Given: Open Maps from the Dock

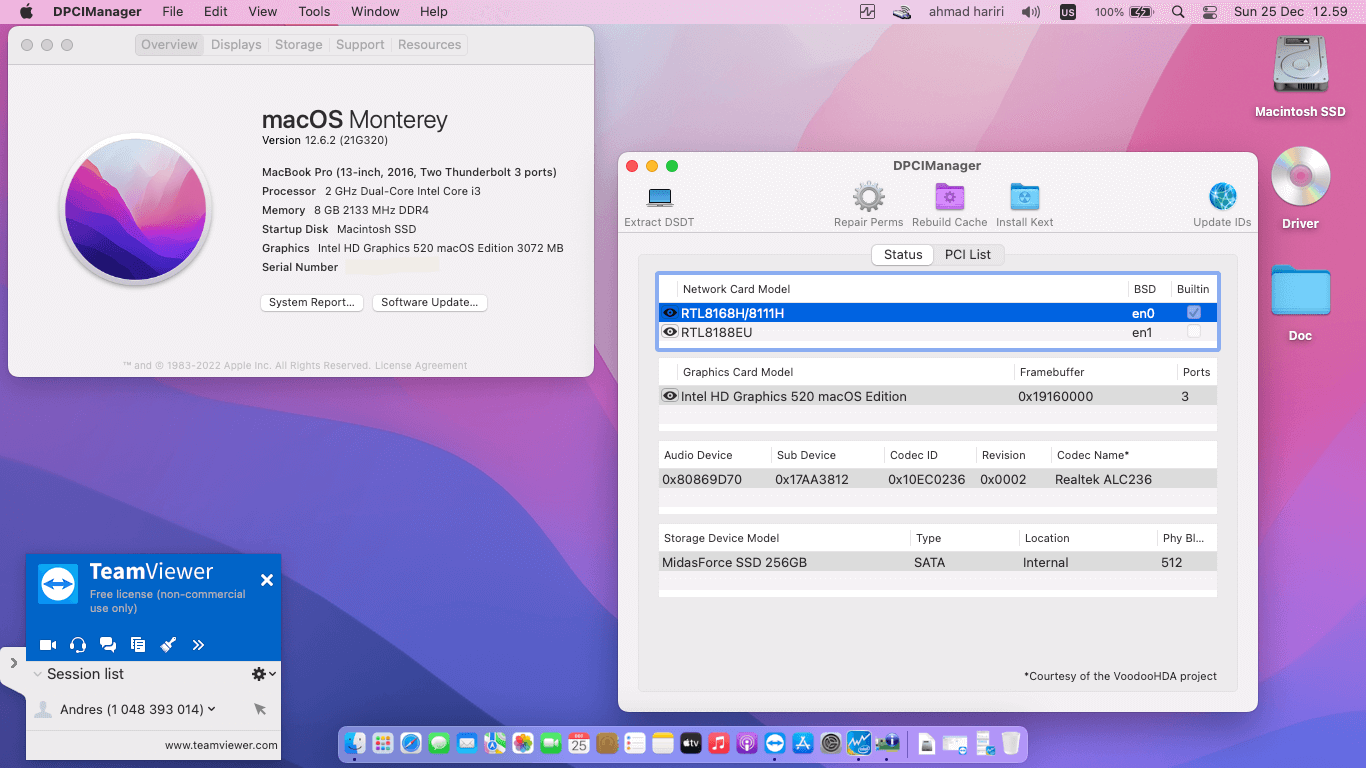Looking at the screenshot, I should [x=495, y=743].
